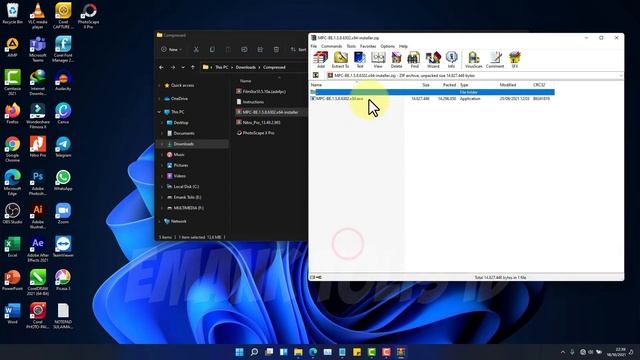Click the View icon in WinRAR toolbar
The height and width of the screenshot is (360, 640).
click(x=378, y=60)
